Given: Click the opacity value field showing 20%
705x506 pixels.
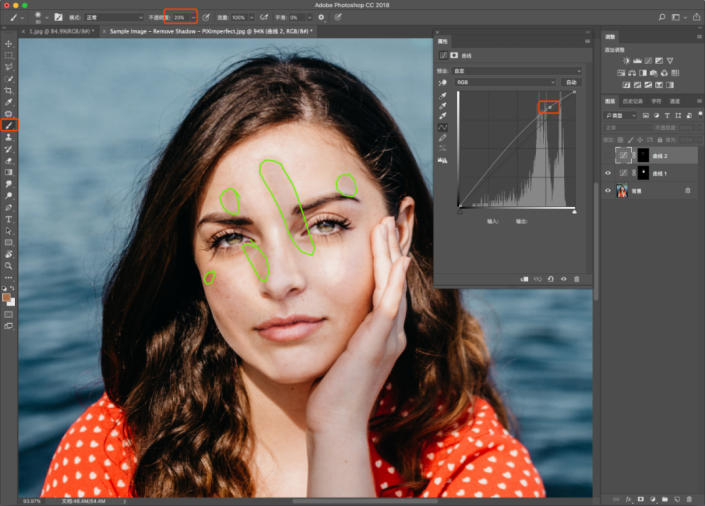Looking at the screenshot, I should (x=180, y=18).
